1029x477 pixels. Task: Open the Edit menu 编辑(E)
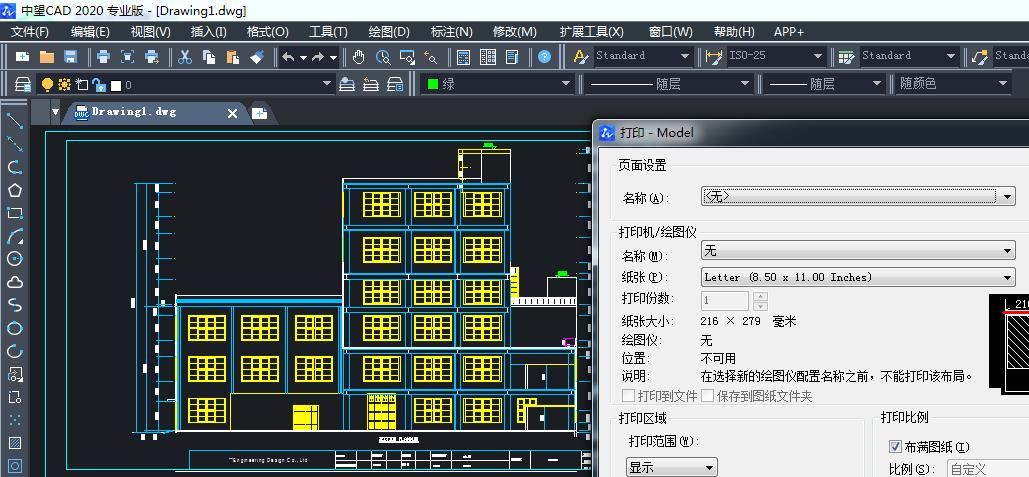coord(91,31)
